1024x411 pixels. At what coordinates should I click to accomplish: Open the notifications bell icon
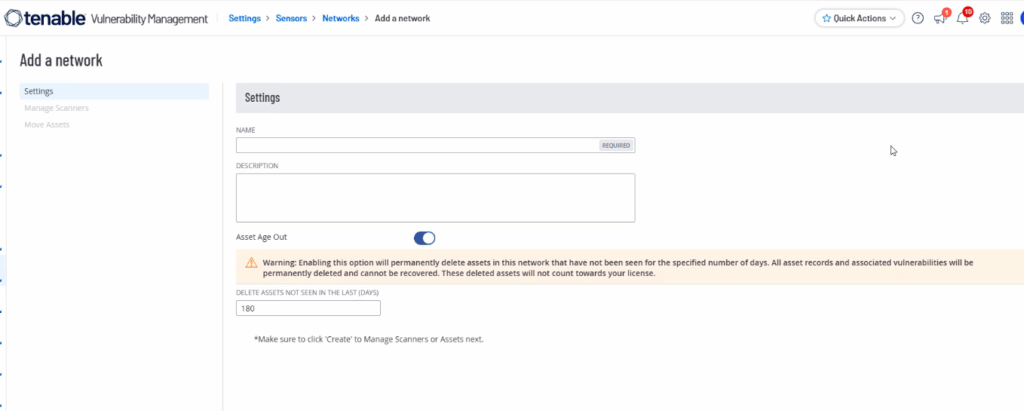pyautogui.click(x=962, y=18)
